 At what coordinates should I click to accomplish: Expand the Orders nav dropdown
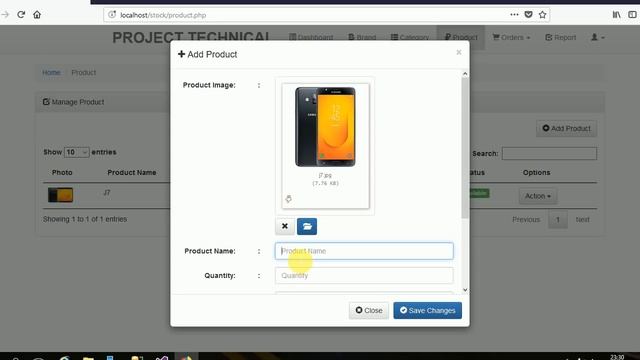pyautogui.click(x=511, y=37)
